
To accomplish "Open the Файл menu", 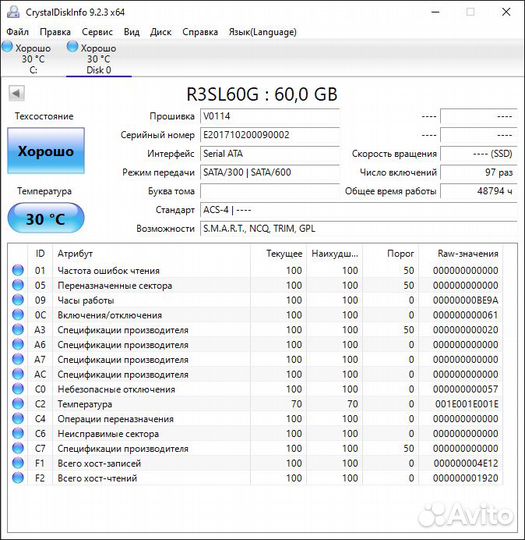I will click(x=18, y=32).
